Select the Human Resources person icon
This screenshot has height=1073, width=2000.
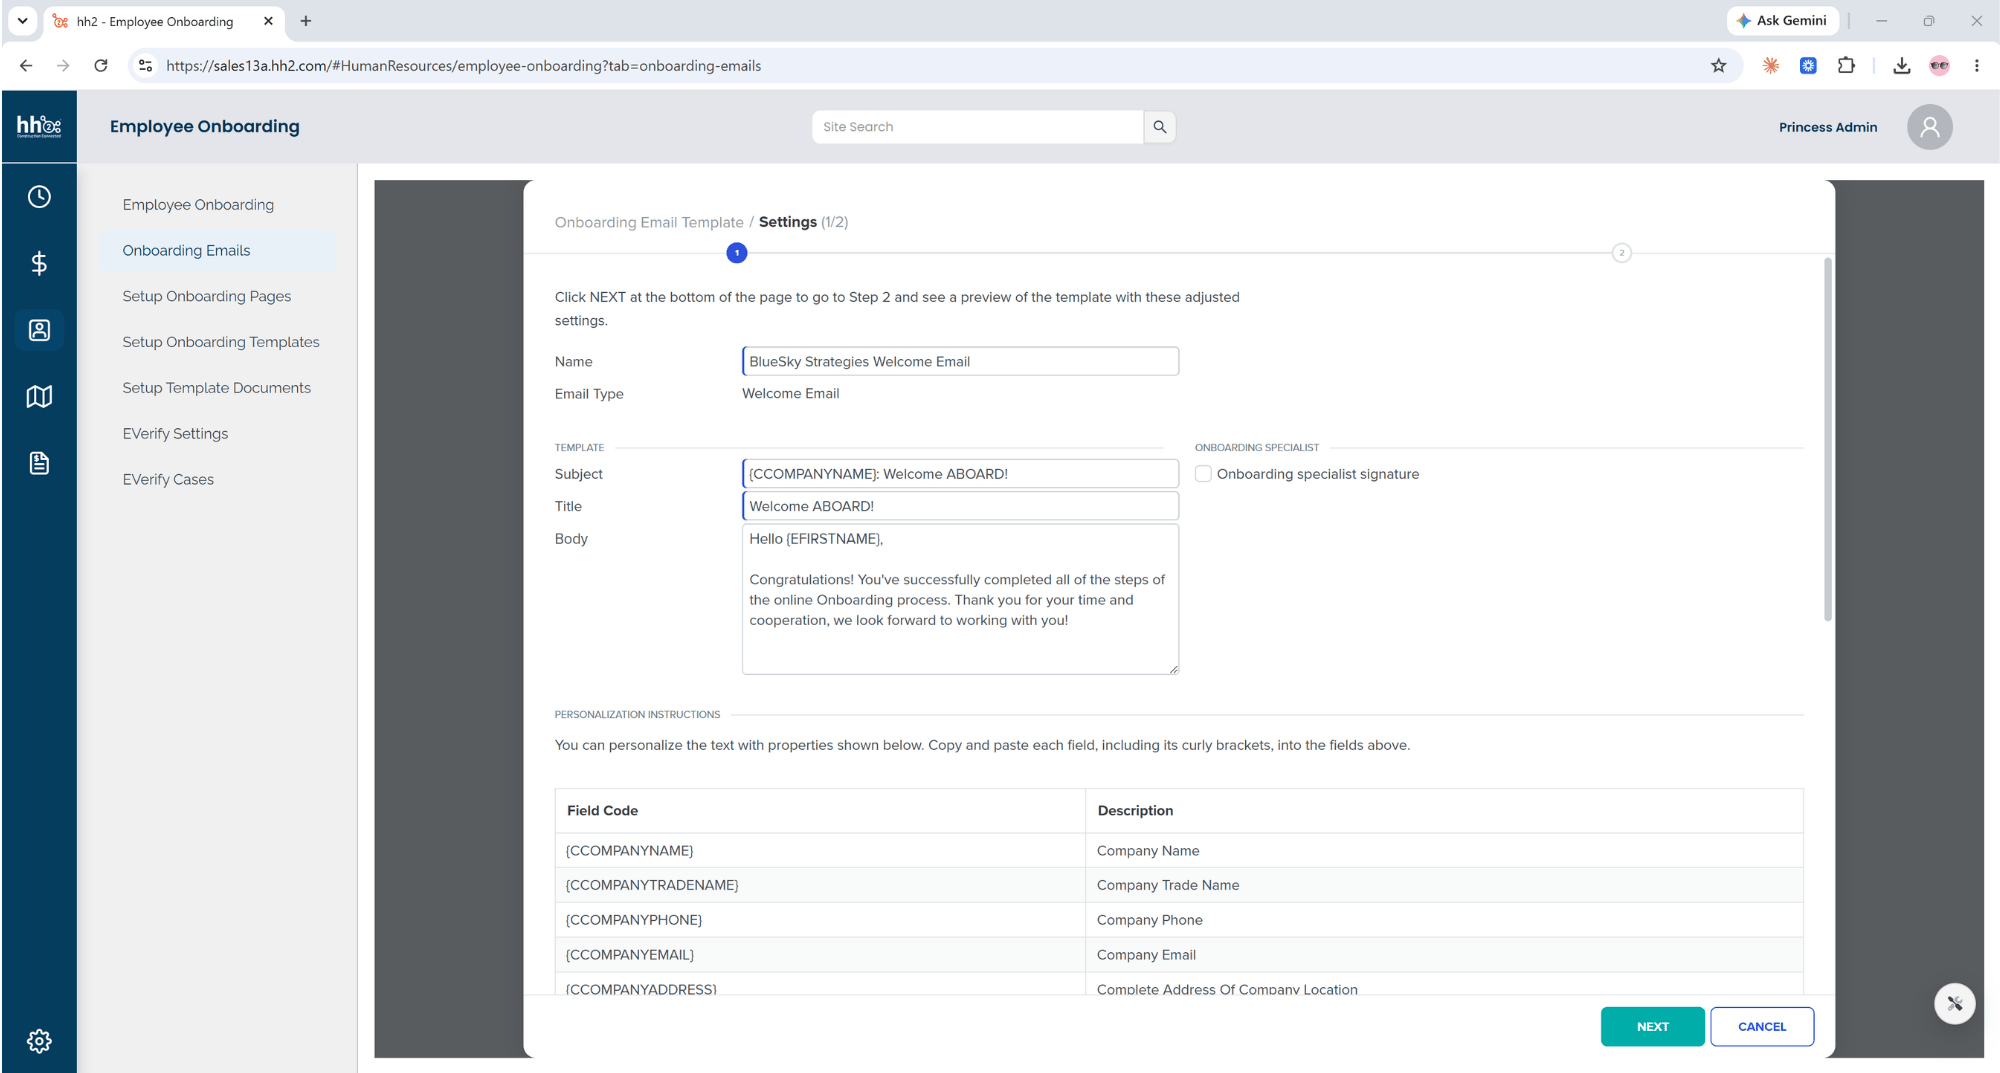coord(39,330)
